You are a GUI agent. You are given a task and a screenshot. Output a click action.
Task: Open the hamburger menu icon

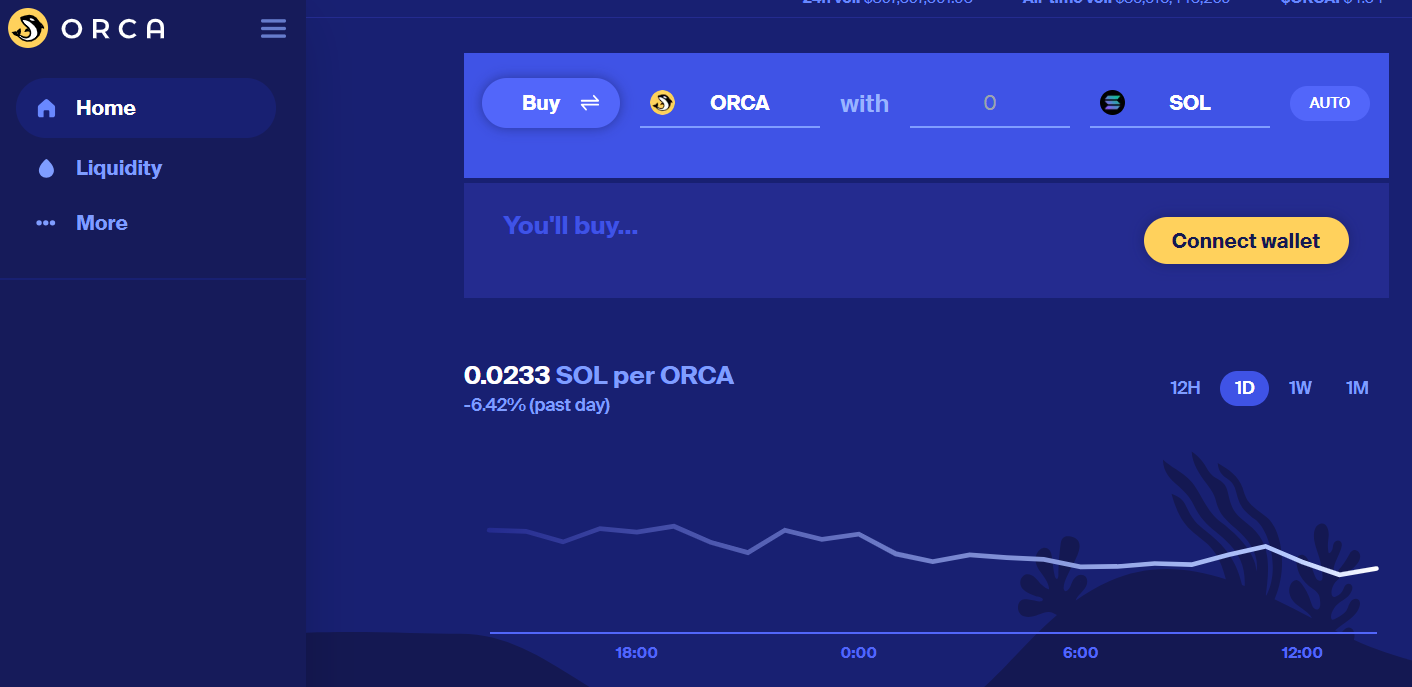pyautogui.click(x=273, y=28)
